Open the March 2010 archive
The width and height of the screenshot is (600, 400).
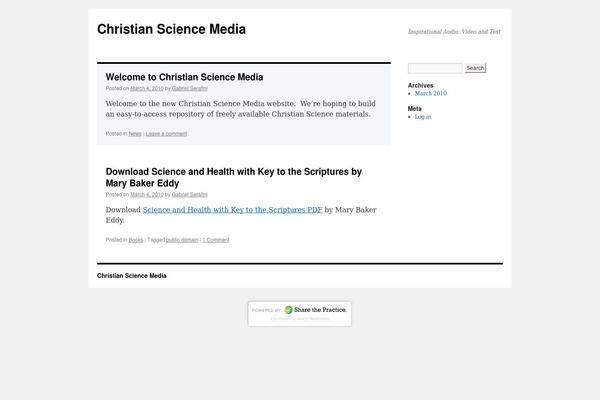coord(430,93)
